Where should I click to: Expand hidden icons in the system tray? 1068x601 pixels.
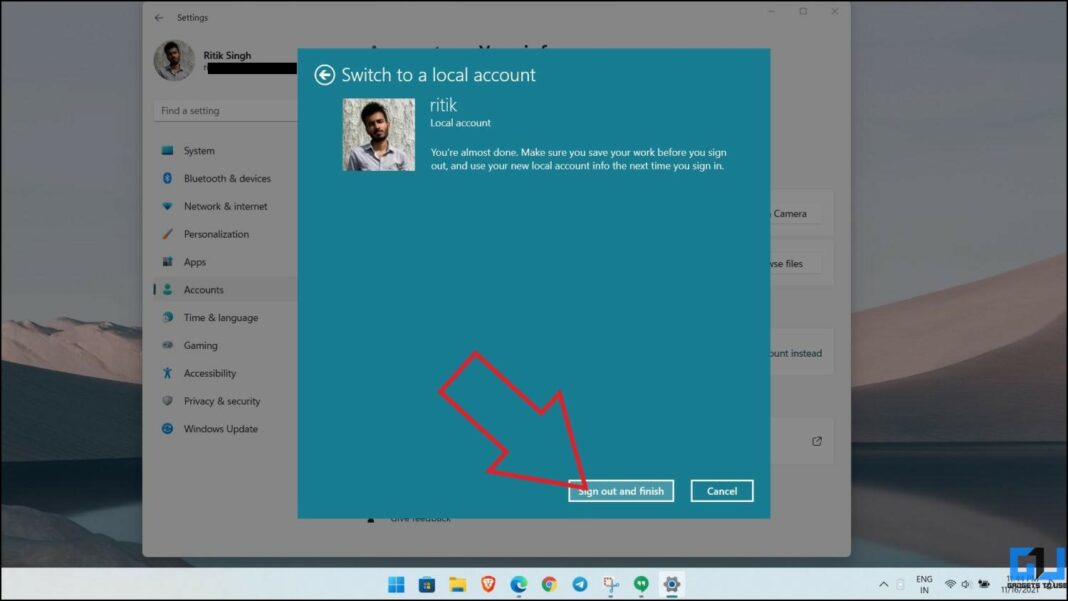click(884, 584)
